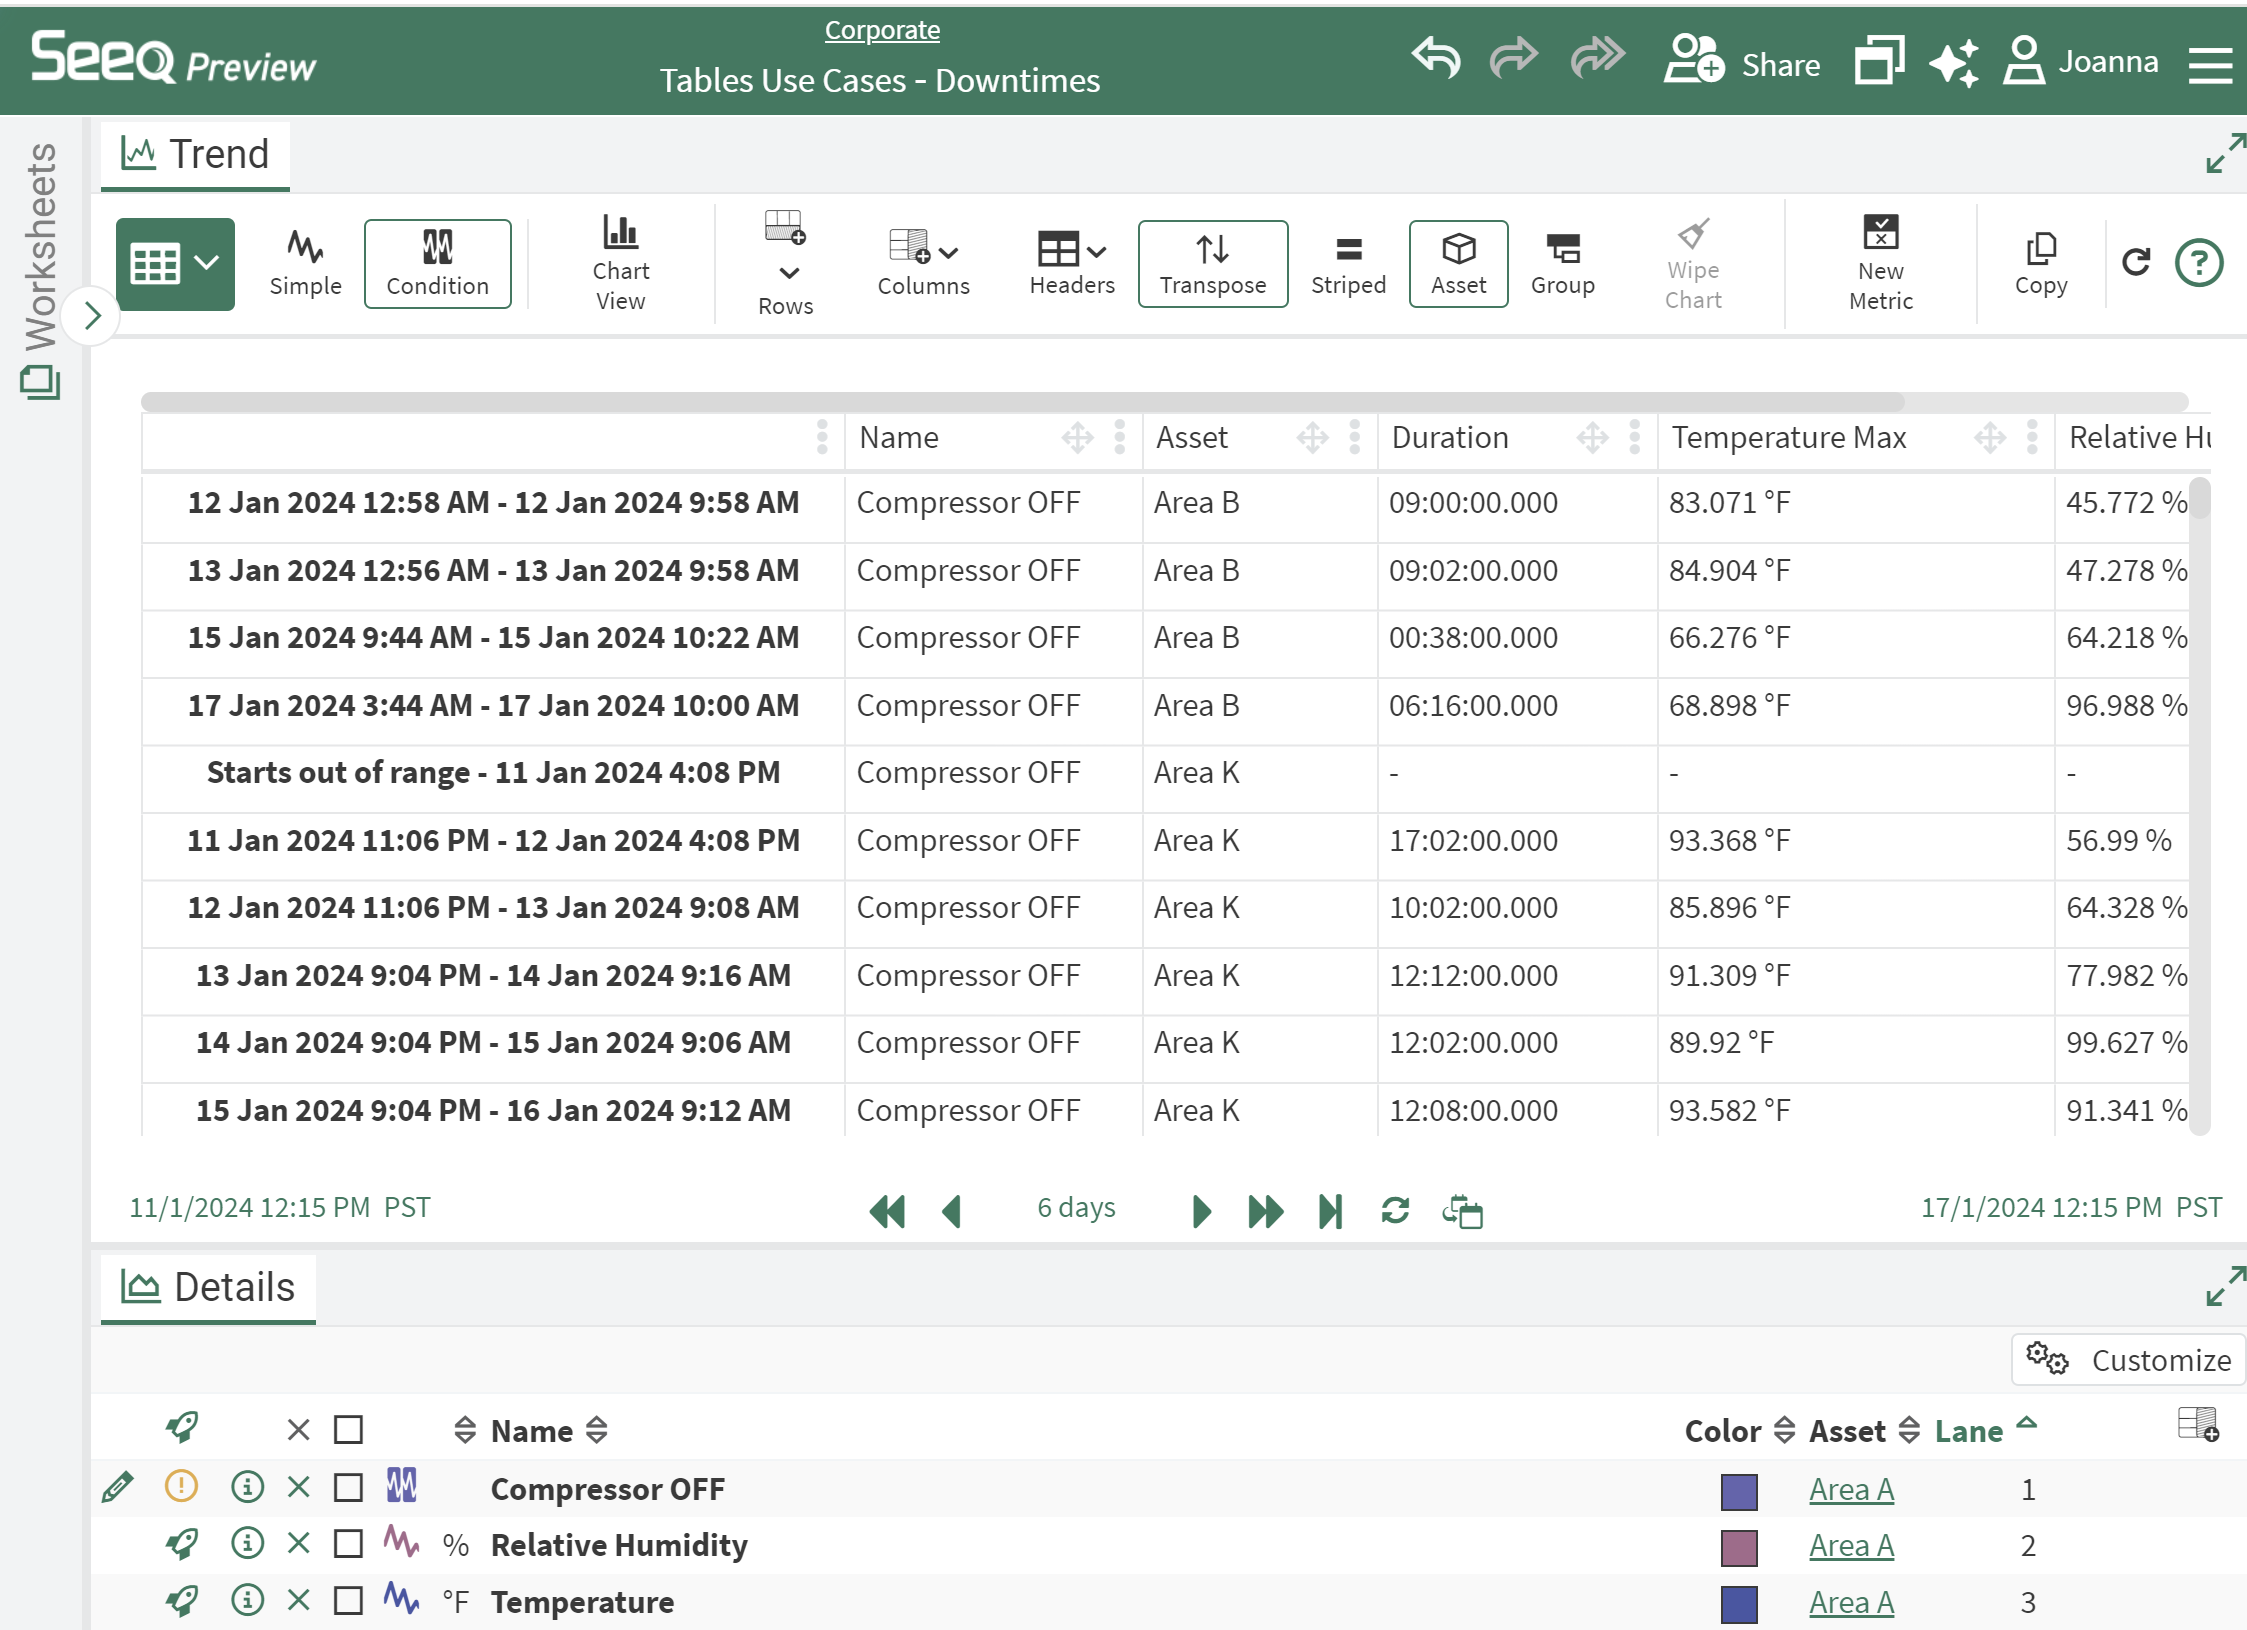Open the help question mark icon
The image size is (2247, 1630).
(2199, 263)
